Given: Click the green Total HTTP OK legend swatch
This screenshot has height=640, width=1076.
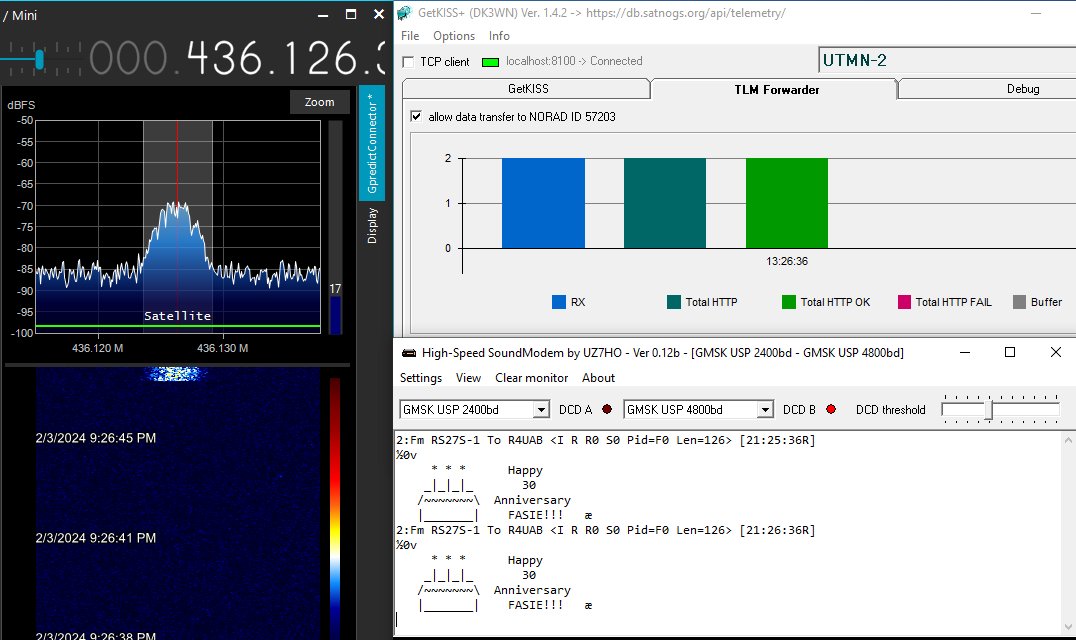Looking at the screenshot, I should [788, 302].
